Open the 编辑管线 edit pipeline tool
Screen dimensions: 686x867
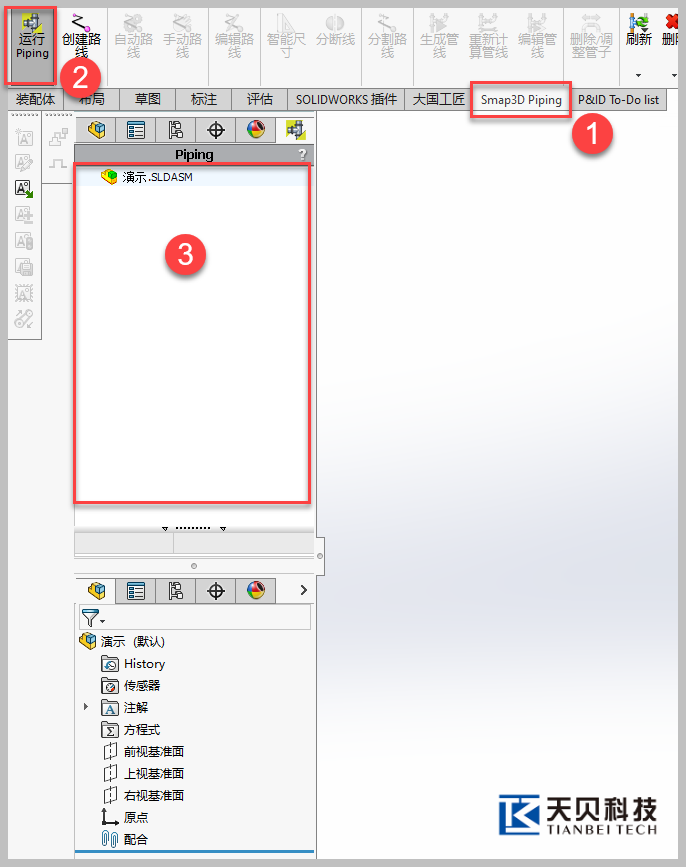coord(537,38)
